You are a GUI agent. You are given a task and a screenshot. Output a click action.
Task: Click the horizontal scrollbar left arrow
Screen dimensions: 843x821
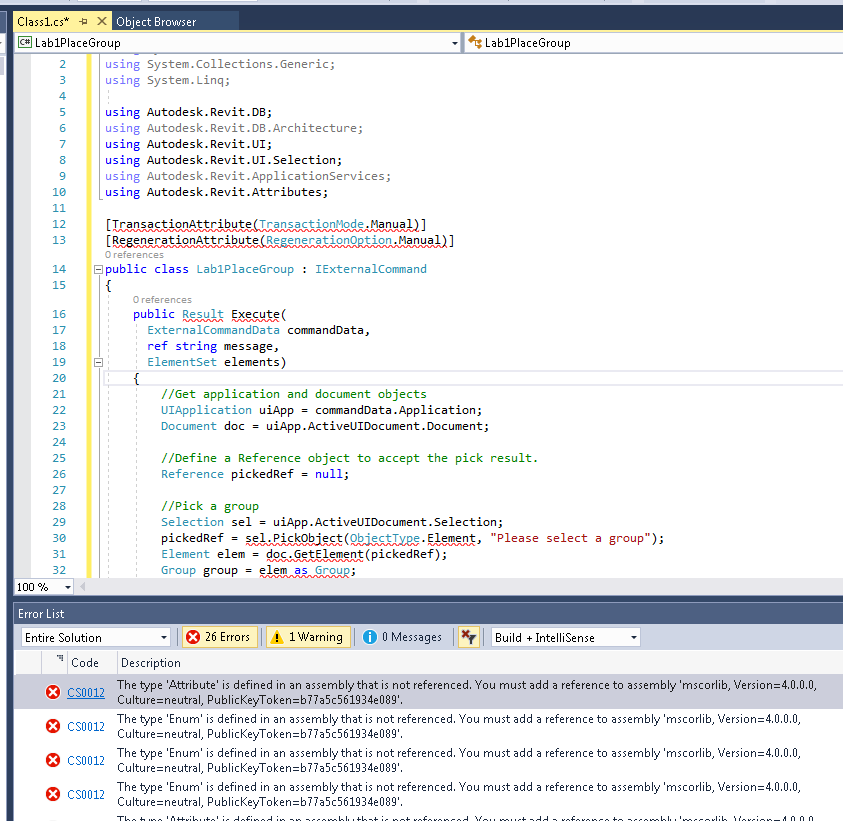coord(83,587)
